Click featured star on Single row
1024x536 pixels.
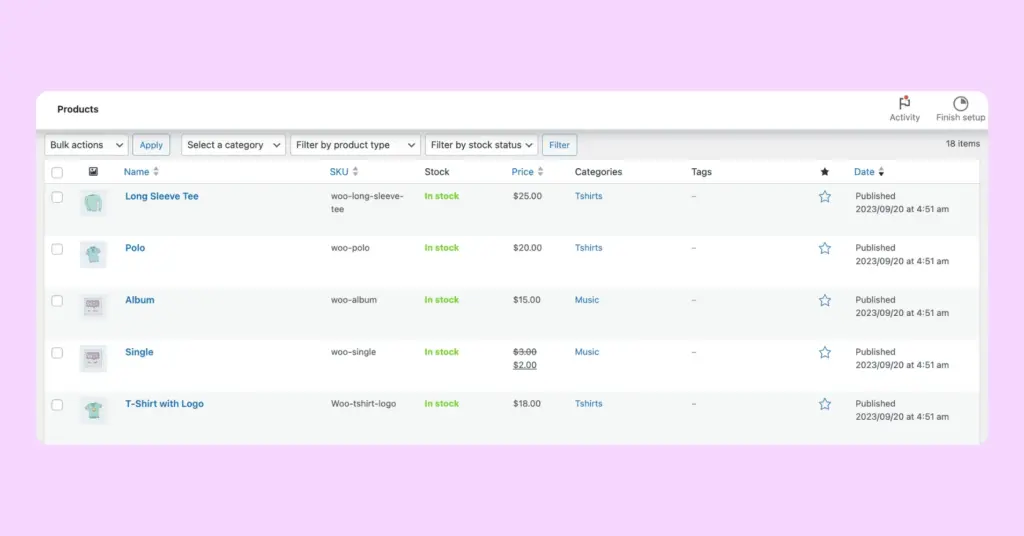coord(825,352)
